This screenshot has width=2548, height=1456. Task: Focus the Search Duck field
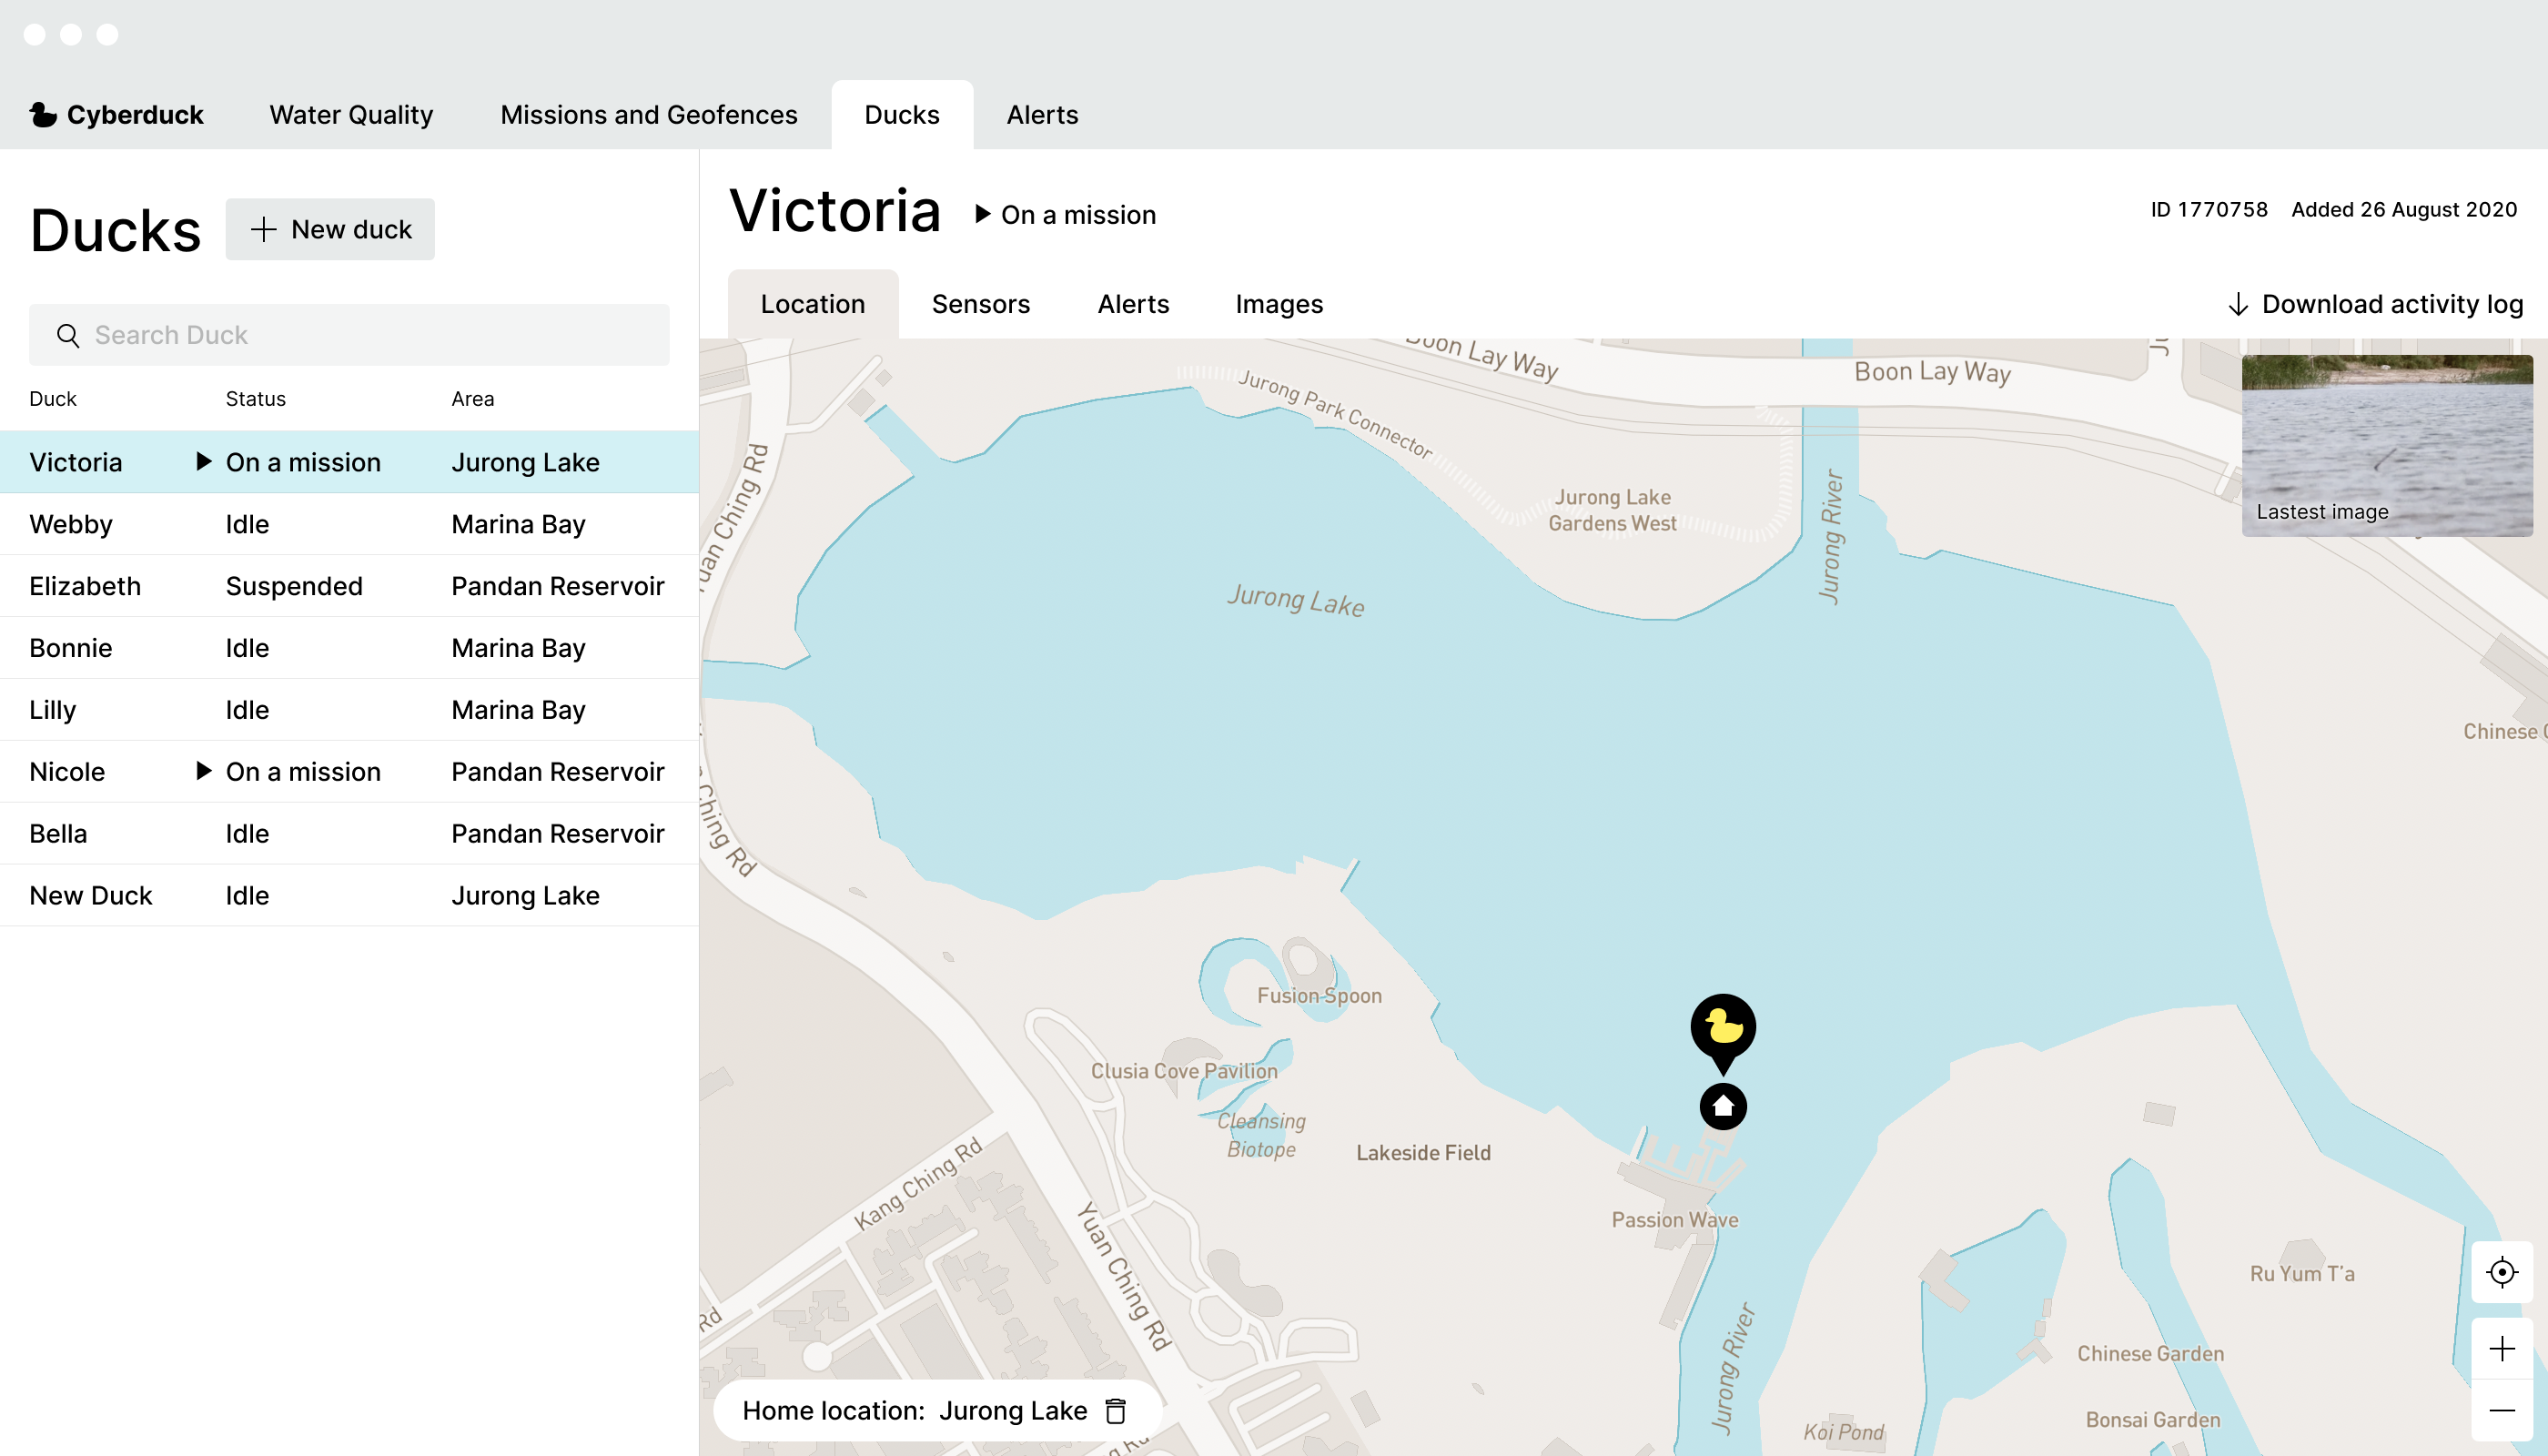point(370,335)
